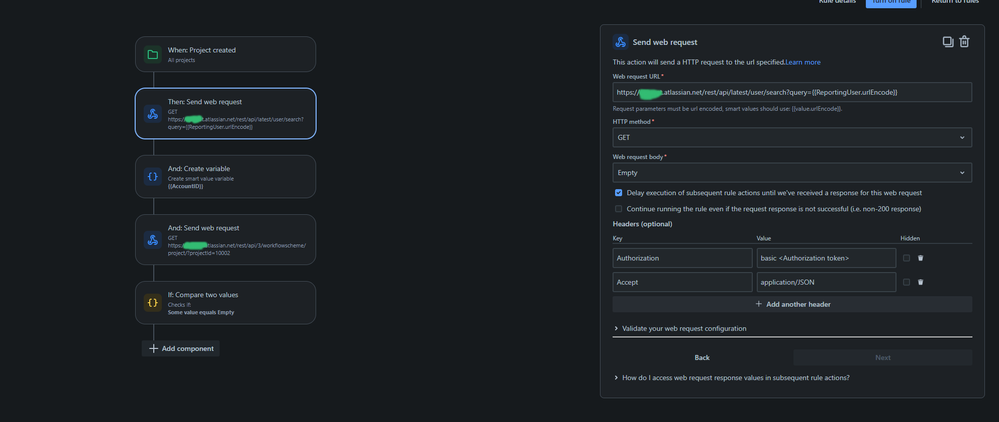Click 'Add another header' button

click(x=792, y=304)
